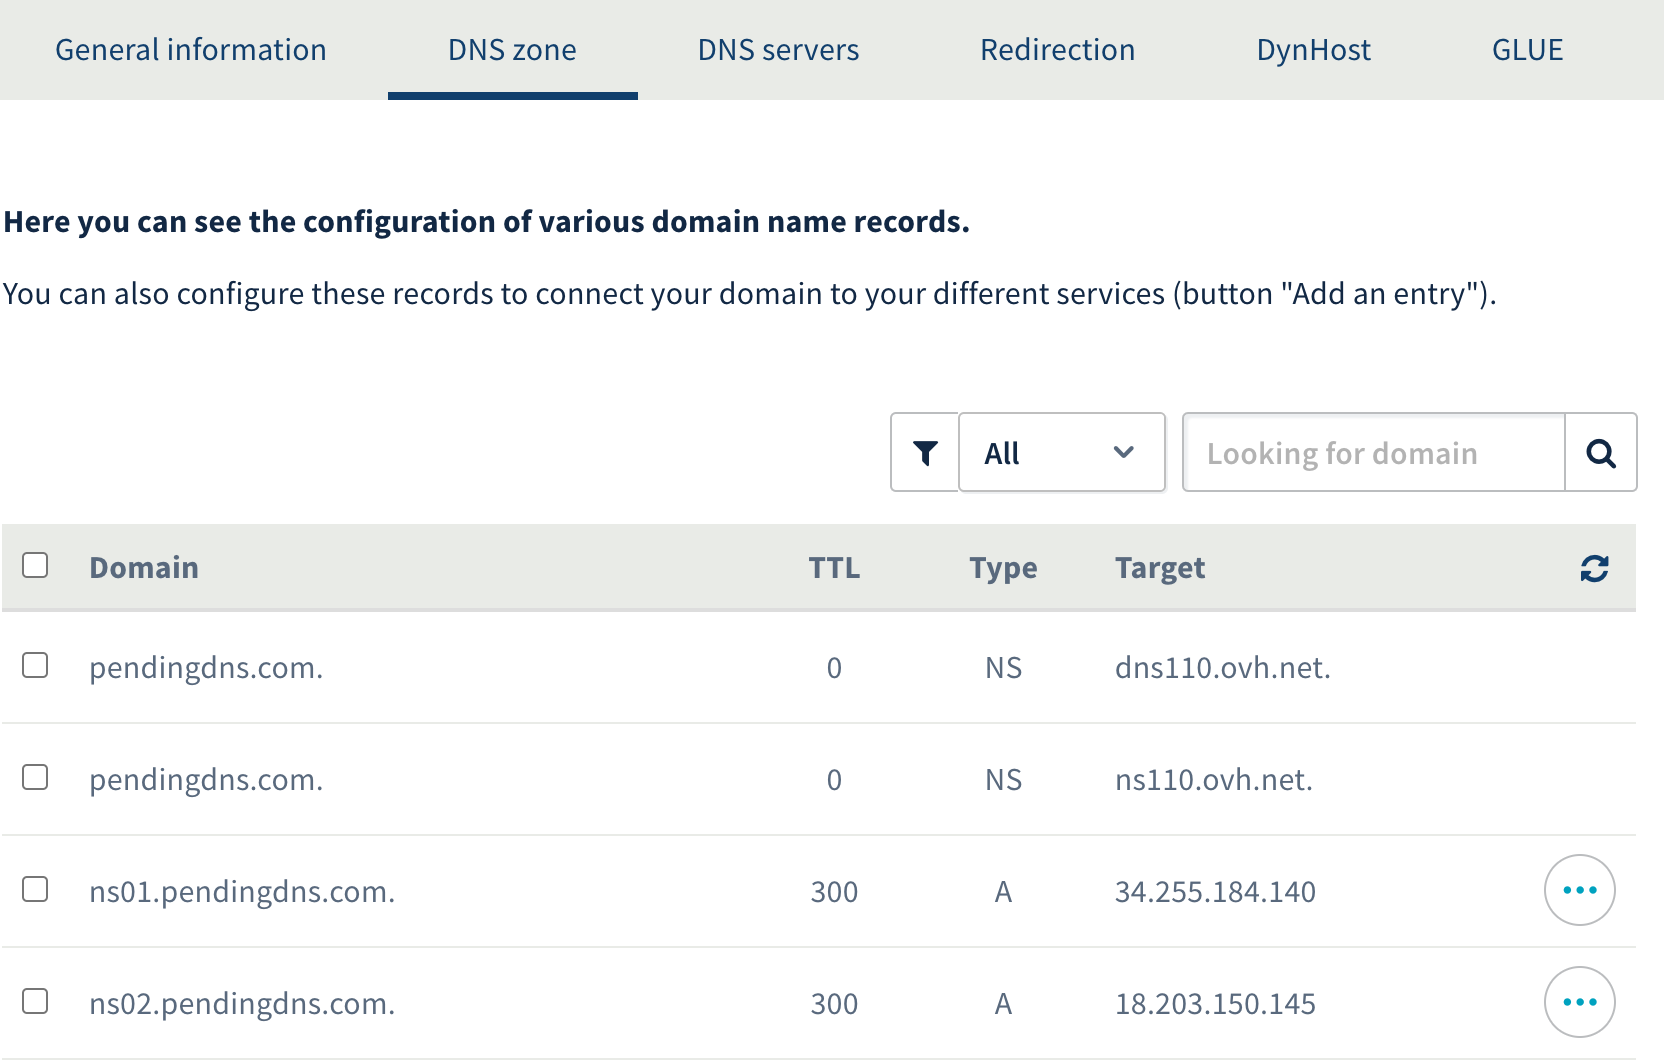Open the Redirection tab
Screen dimensions: 1664x1062
[1057, 49]
